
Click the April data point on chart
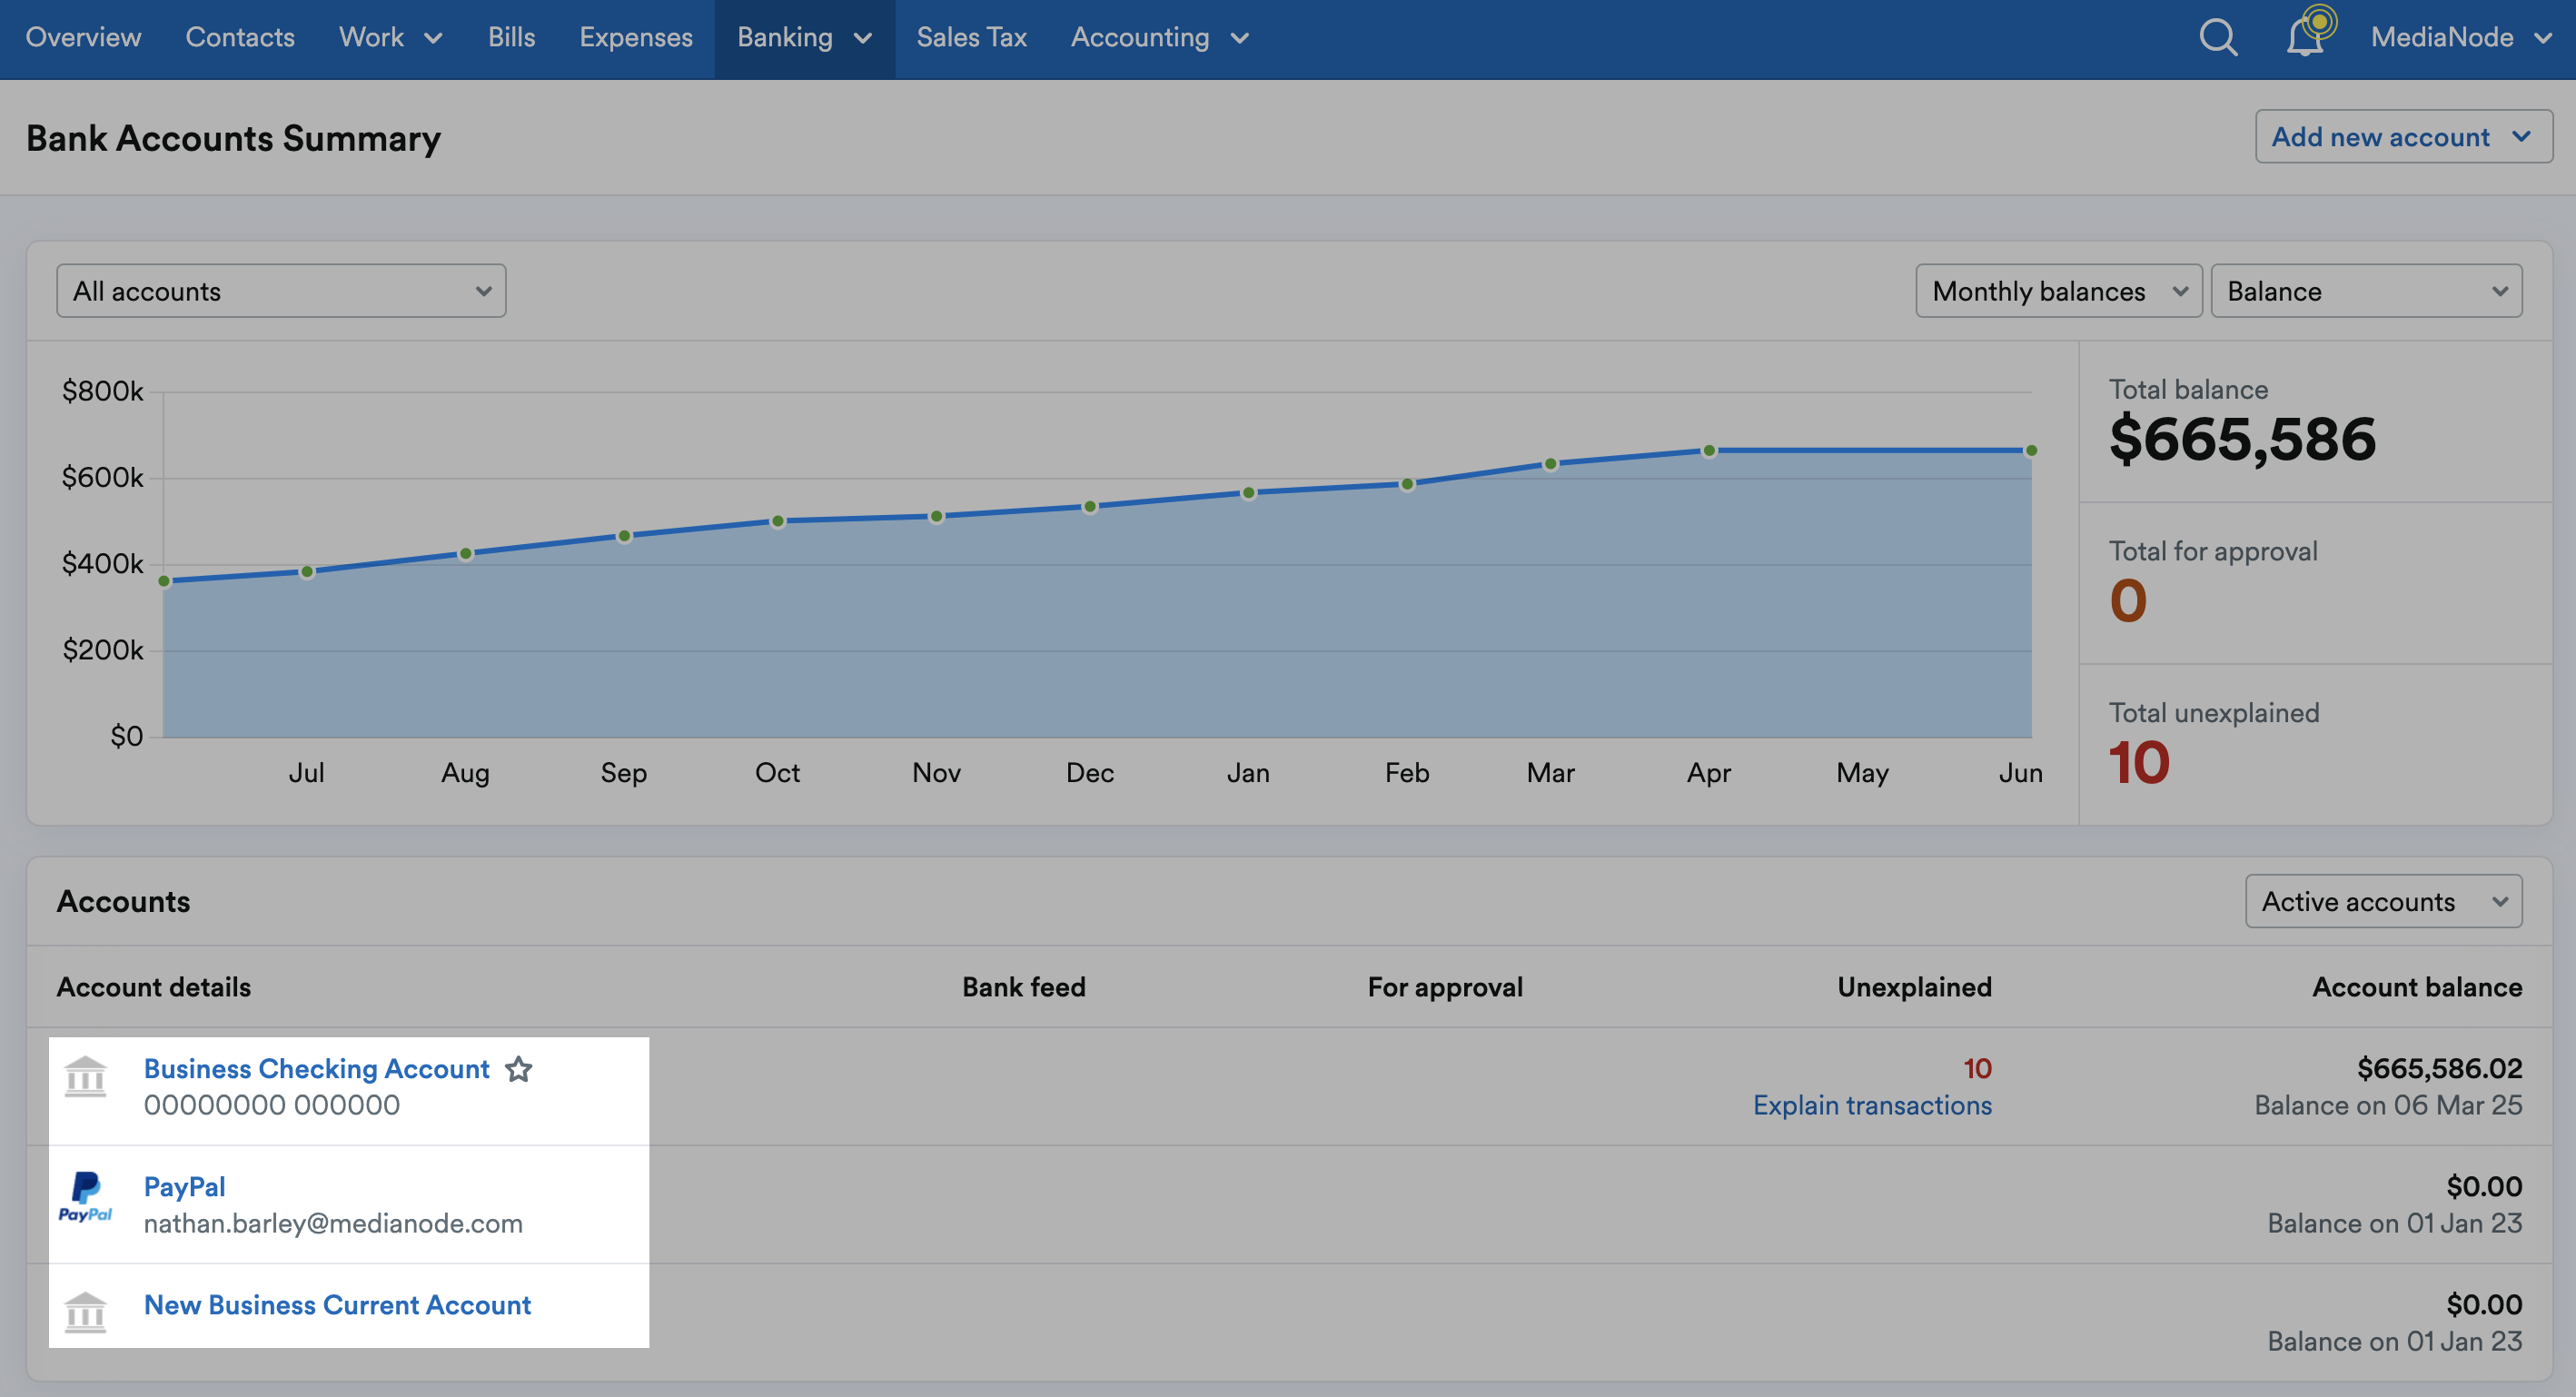[1709, 451]
